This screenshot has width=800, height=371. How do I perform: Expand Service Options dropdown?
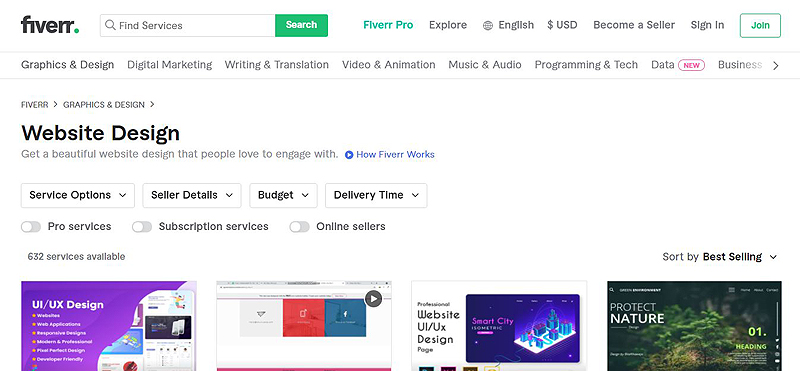point(78,195)
